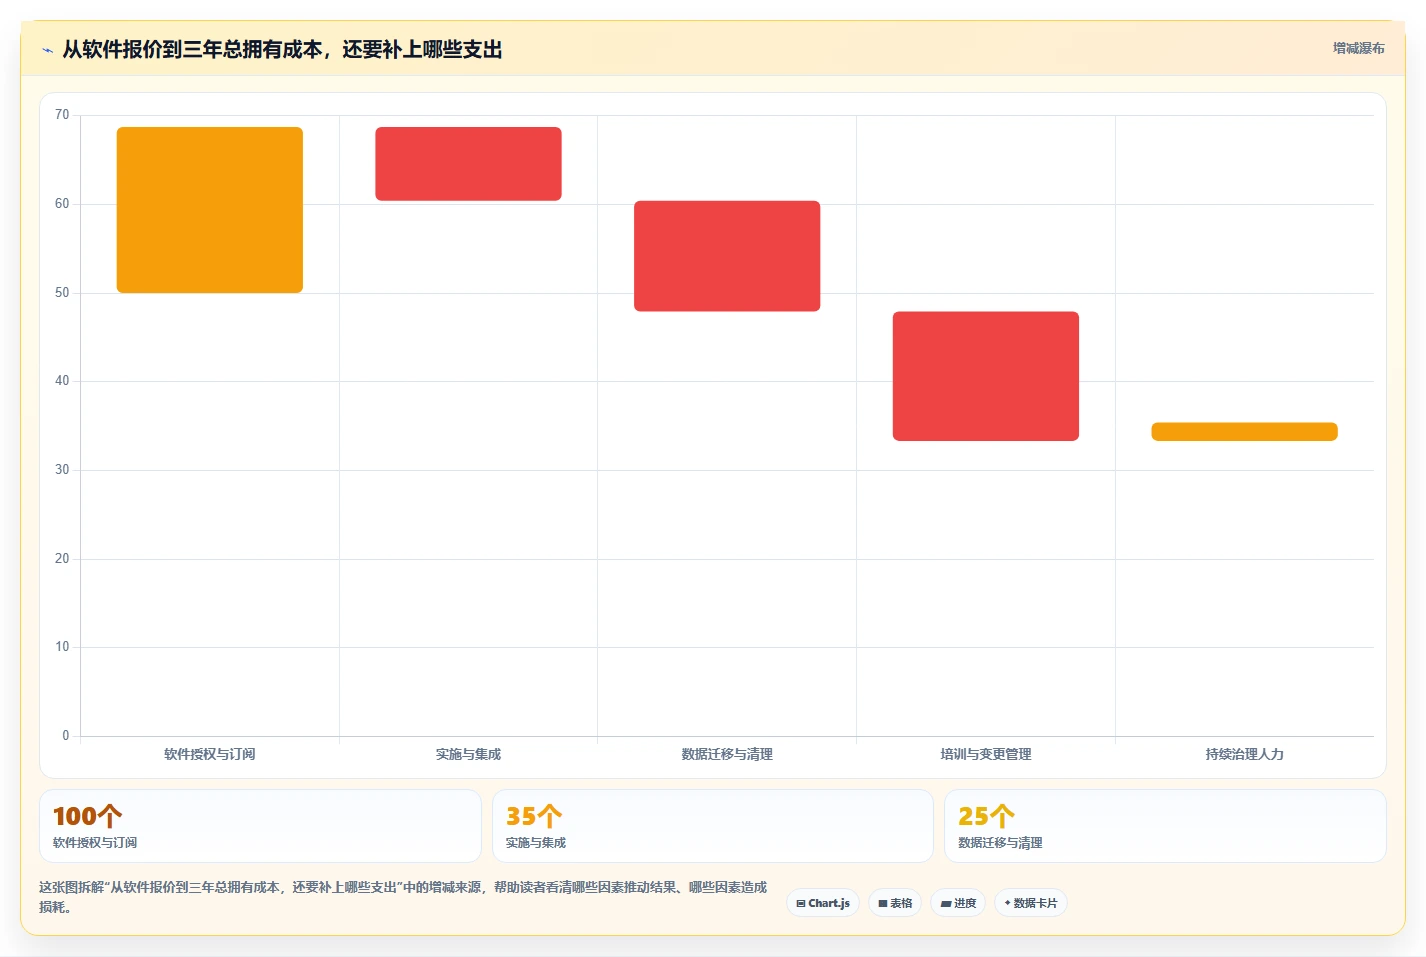The height and width of the screenshot is (957, 1426).
Task: Click the 35个 实施与集成 stat card
Action: (713, 826)
